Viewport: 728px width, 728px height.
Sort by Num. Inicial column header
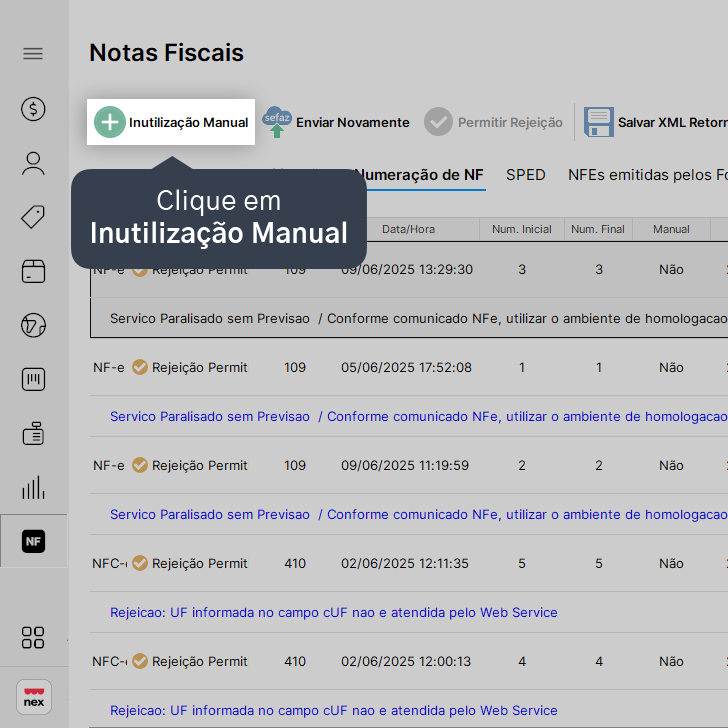[522, 229]
